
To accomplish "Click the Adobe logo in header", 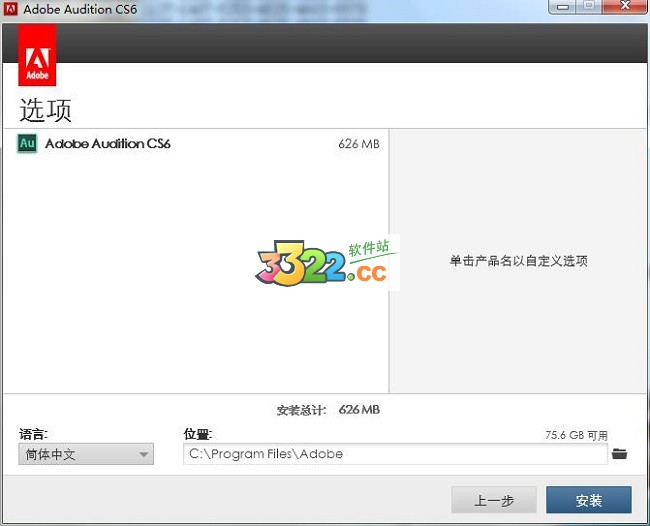I will [37, 55].
